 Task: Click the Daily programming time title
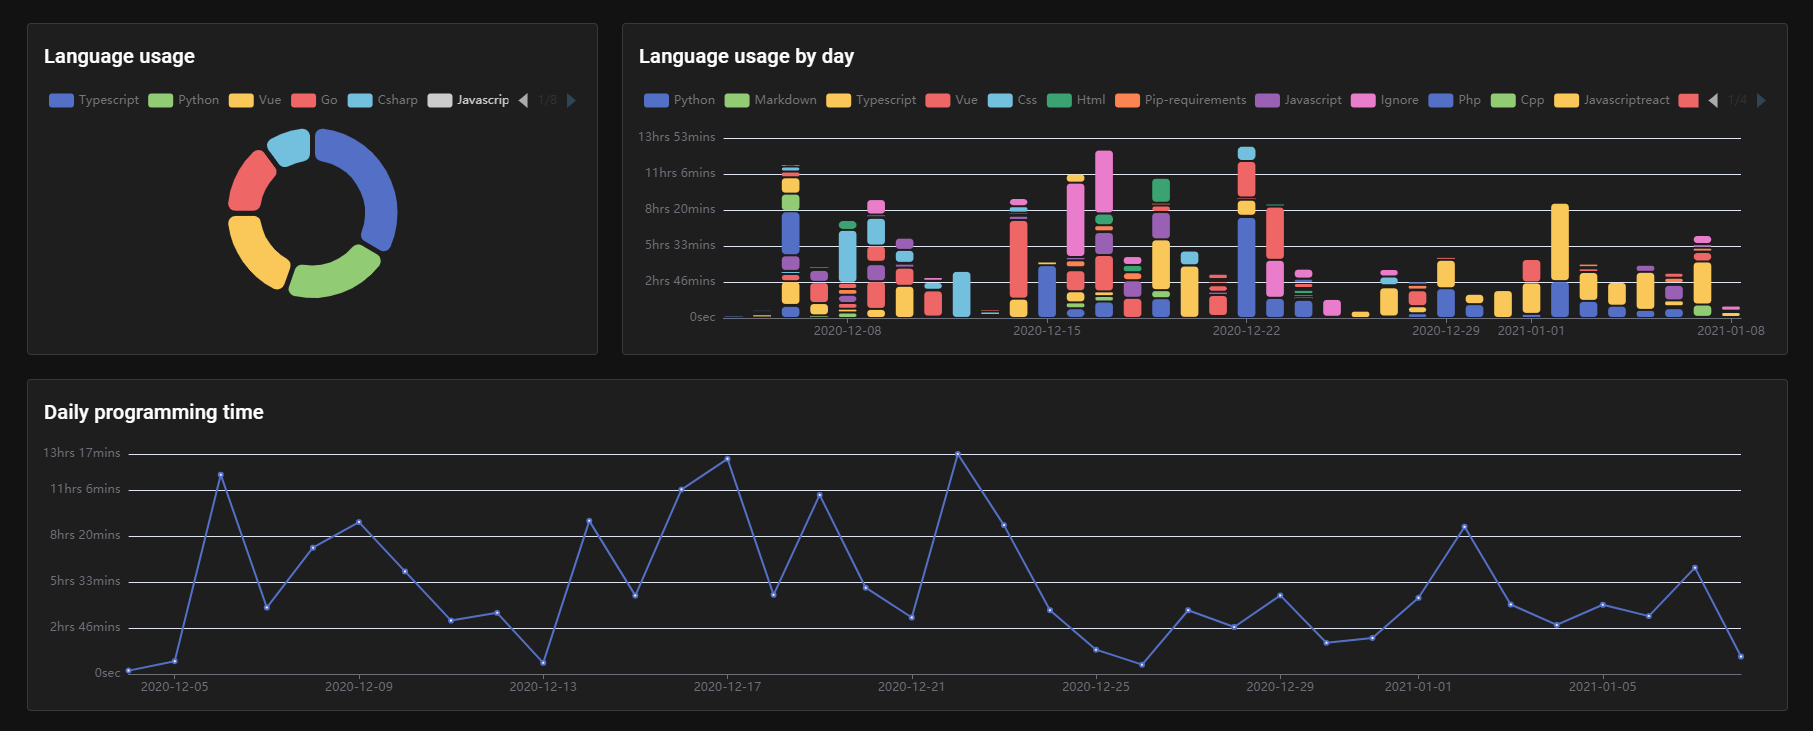pyautogui.click(x=154, y=412)
